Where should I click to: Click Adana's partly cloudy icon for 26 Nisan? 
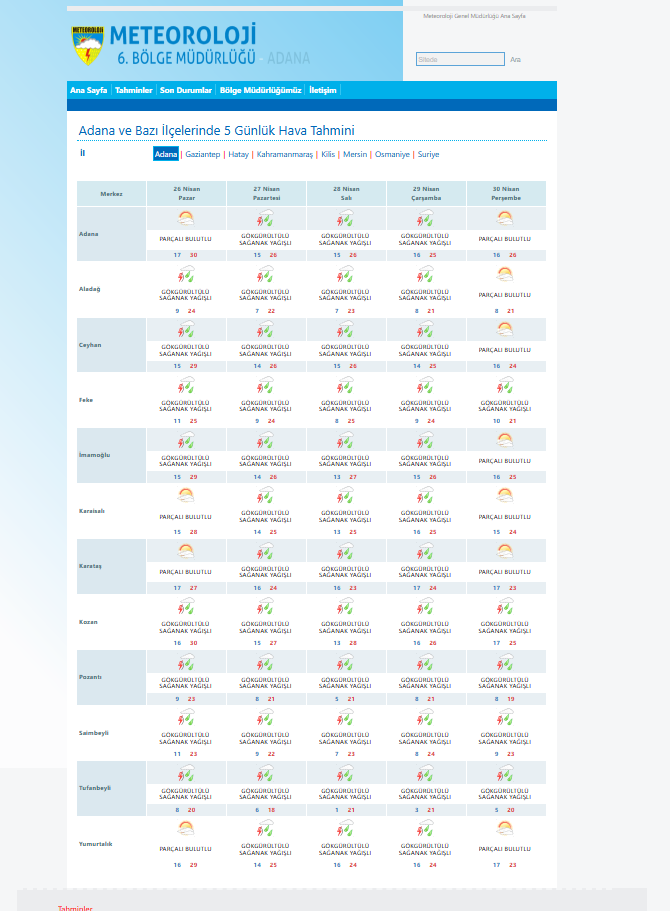(185, 219)
